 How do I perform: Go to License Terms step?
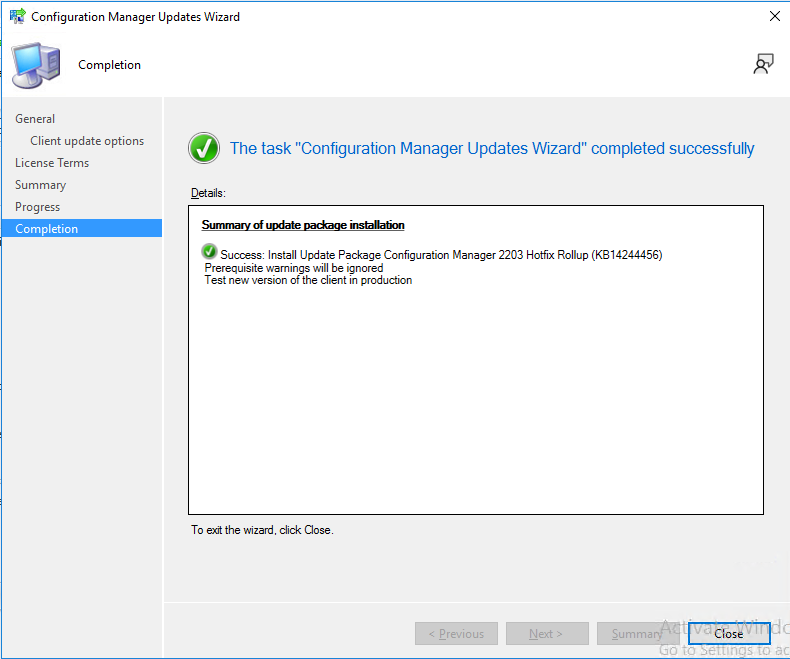(x=52, y=163)
